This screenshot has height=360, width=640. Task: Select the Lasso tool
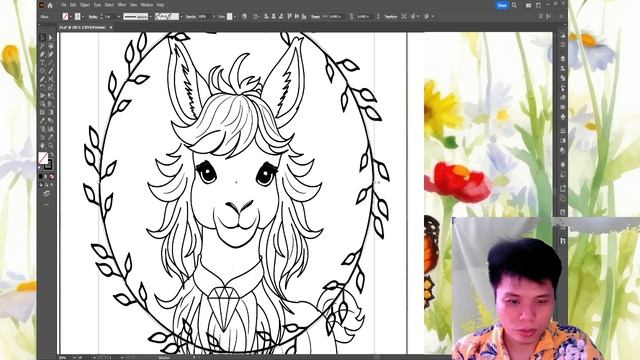(x=51, y=46)
